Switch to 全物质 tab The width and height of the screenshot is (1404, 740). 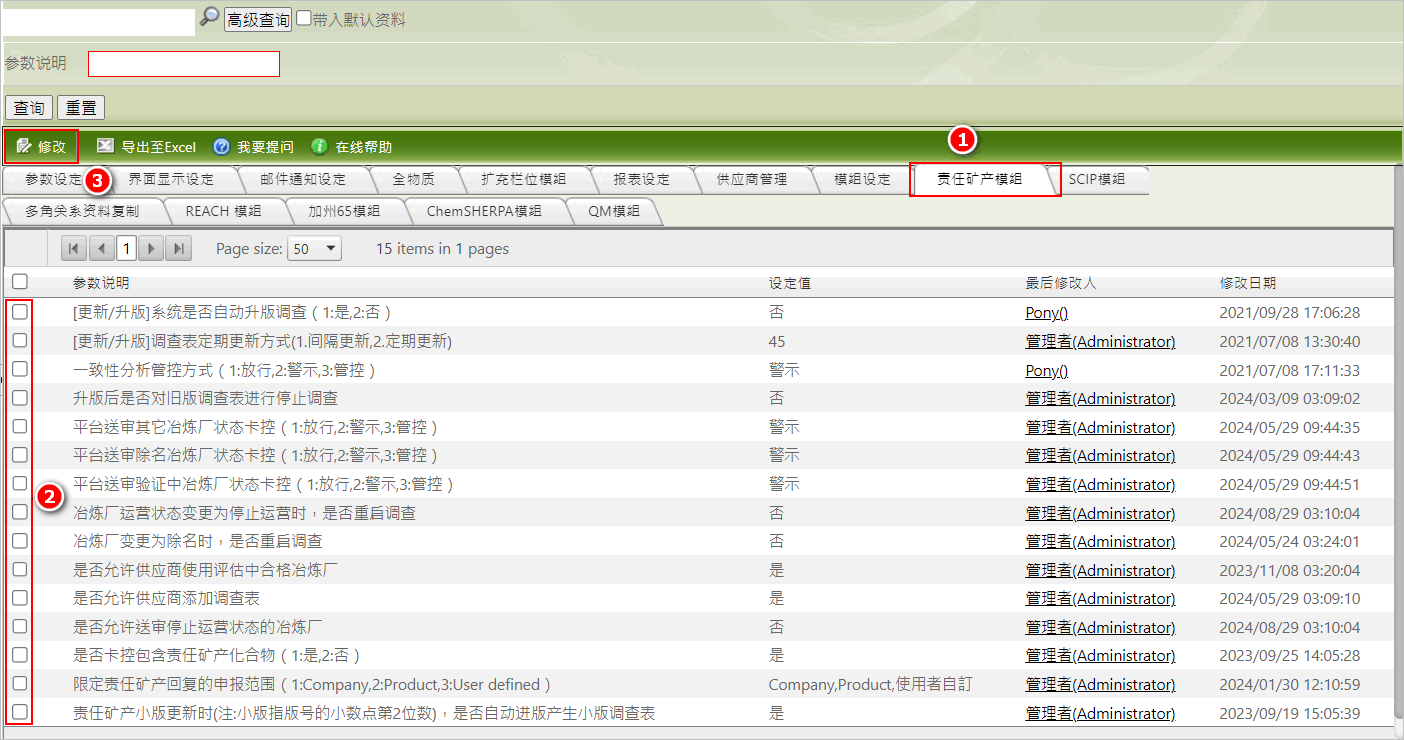click(x=413, y=180)
